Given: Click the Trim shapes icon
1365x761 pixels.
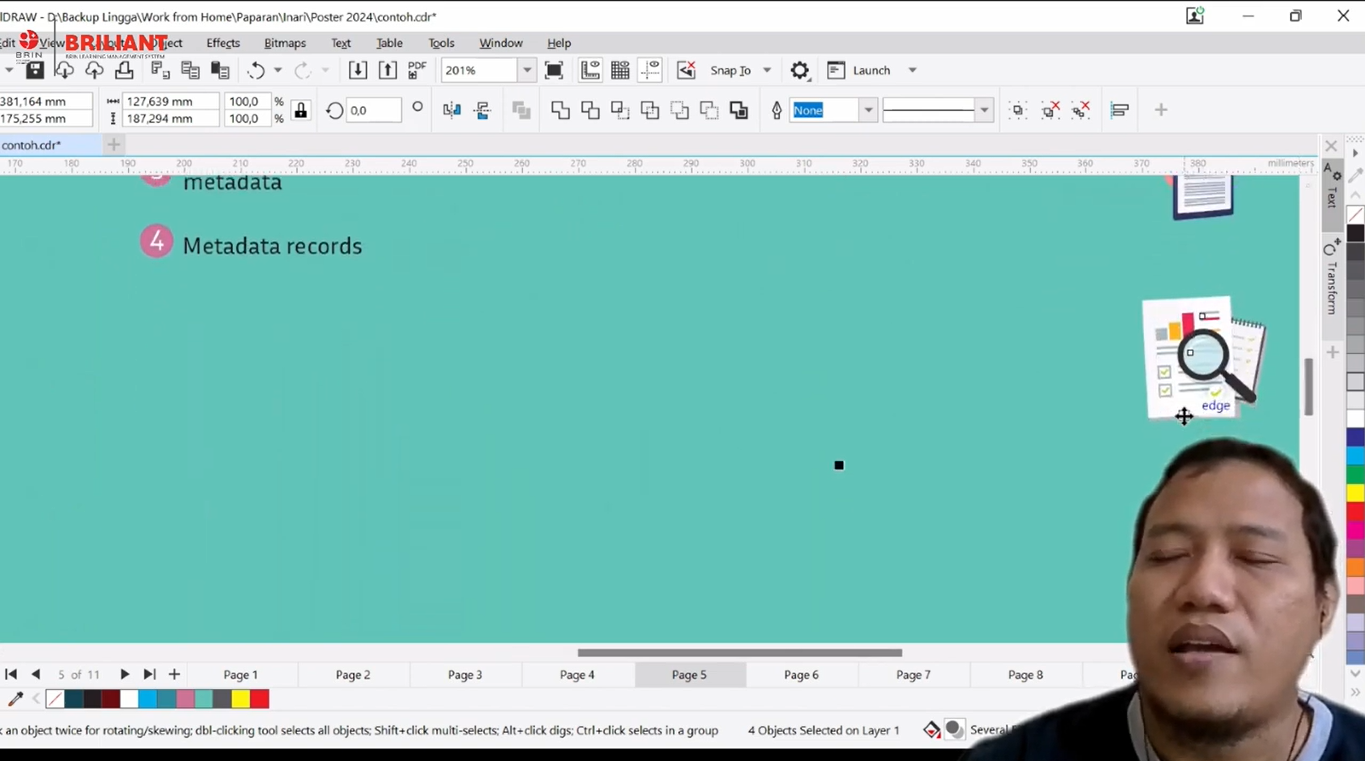Looking at the screenshot, I should 590,110.
